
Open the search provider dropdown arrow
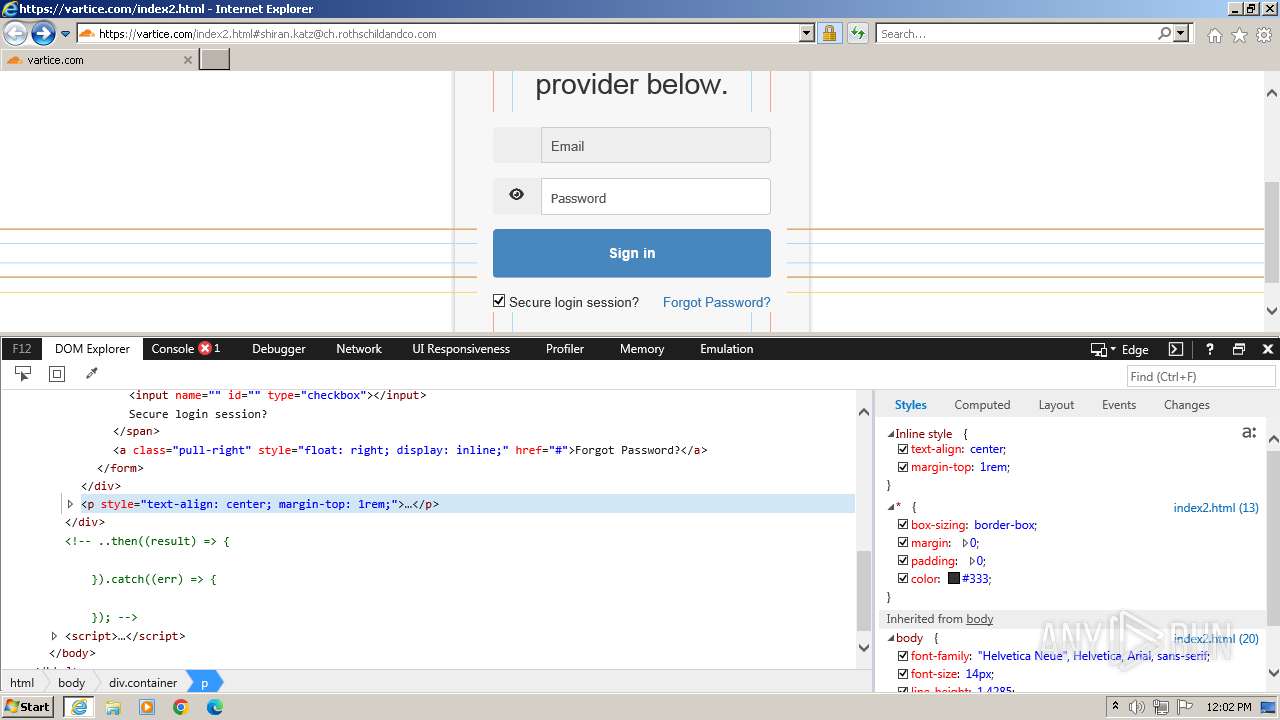[1181, 33]
